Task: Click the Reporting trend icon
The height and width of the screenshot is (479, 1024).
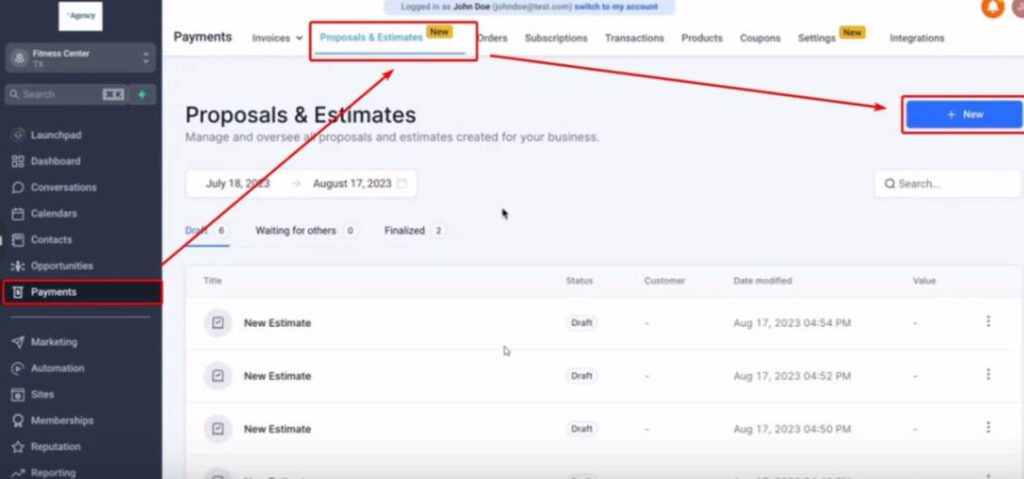Action: pos(18,472)
